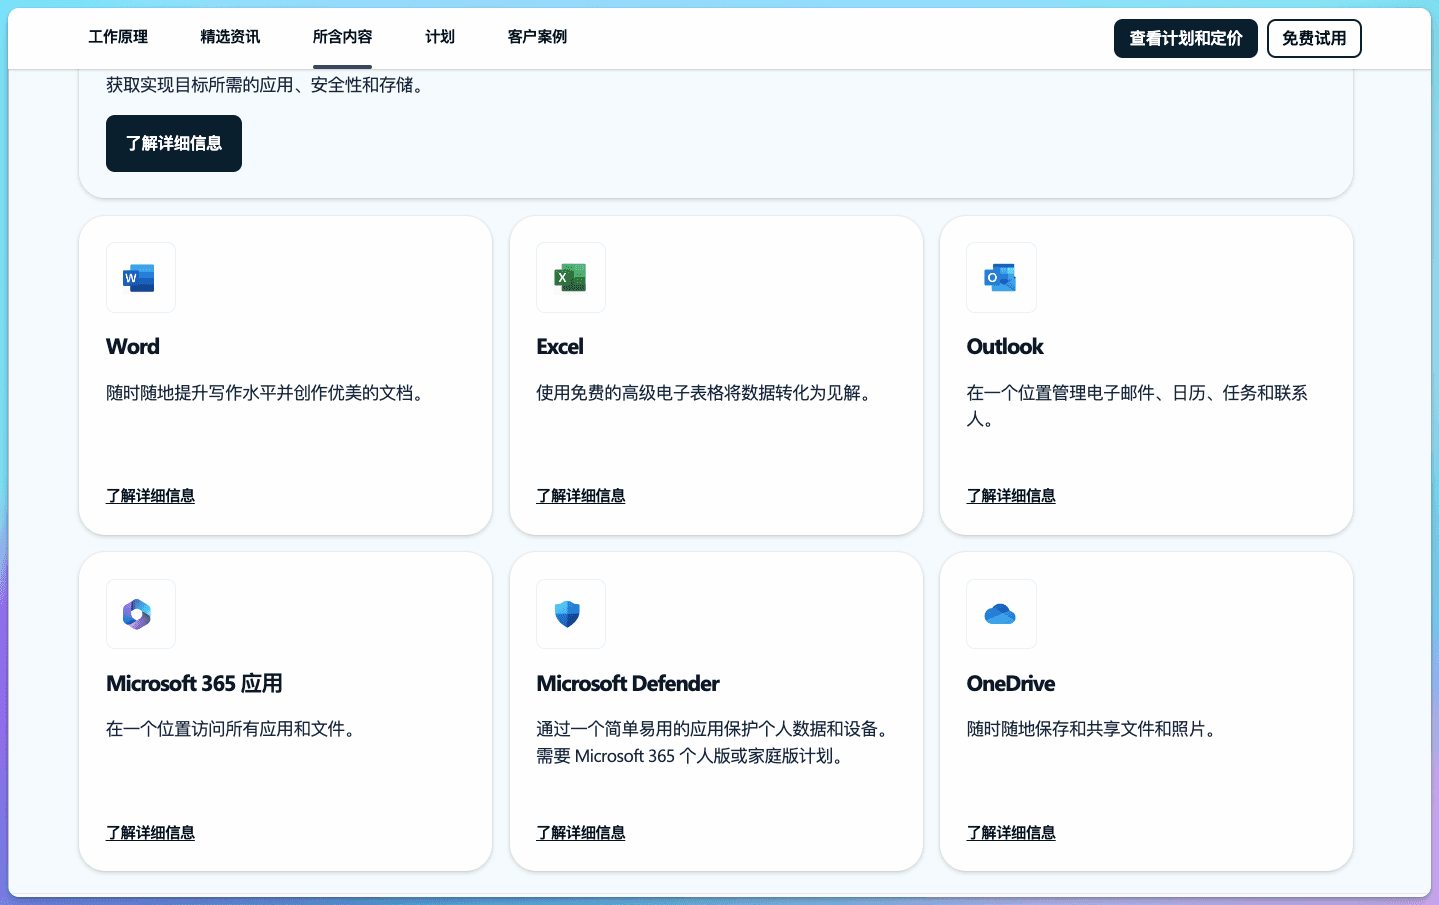
Task: Click the dark 了解详细信息 button at top
Action: click(174, 143)
